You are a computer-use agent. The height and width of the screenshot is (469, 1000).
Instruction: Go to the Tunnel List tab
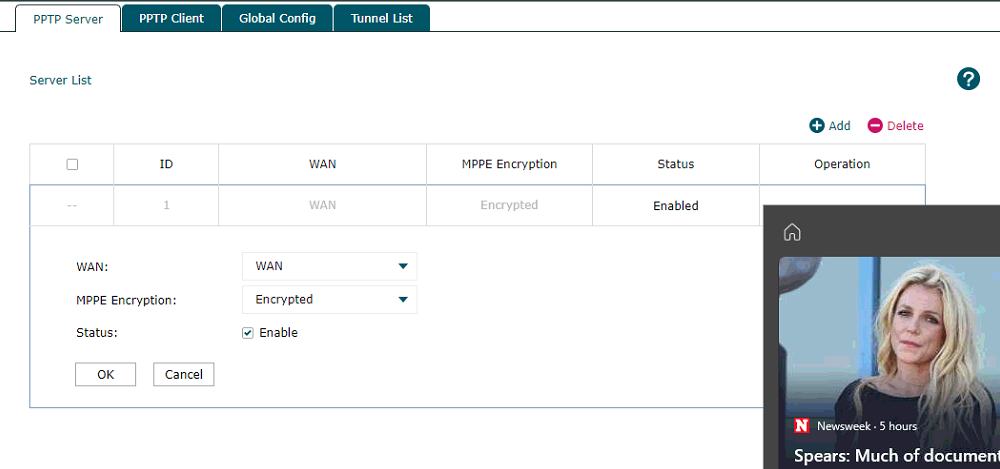(x=381, y=18)
